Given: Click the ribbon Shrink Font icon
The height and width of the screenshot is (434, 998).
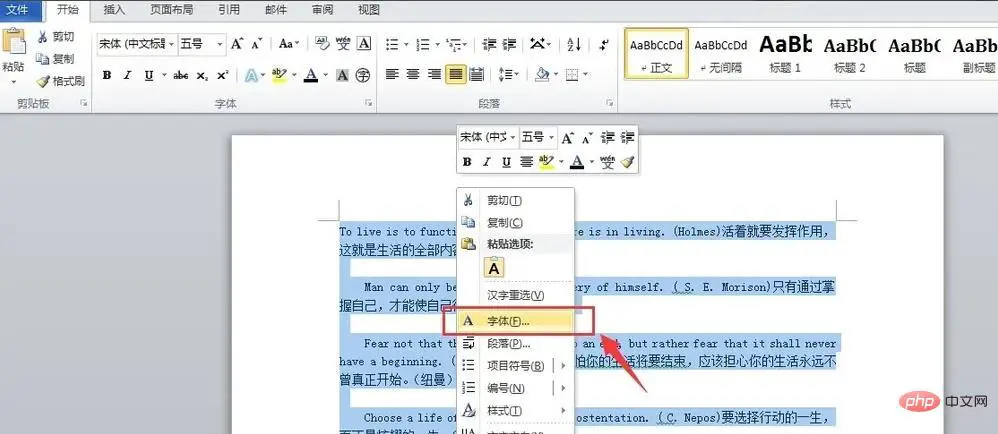Looking at the screenshot, I should click(x=257, y=44).
